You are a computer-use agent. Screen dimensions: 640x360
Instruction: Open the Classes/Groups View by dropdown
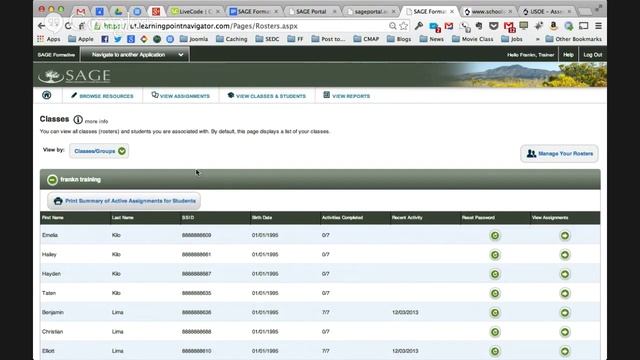(99, 151)
